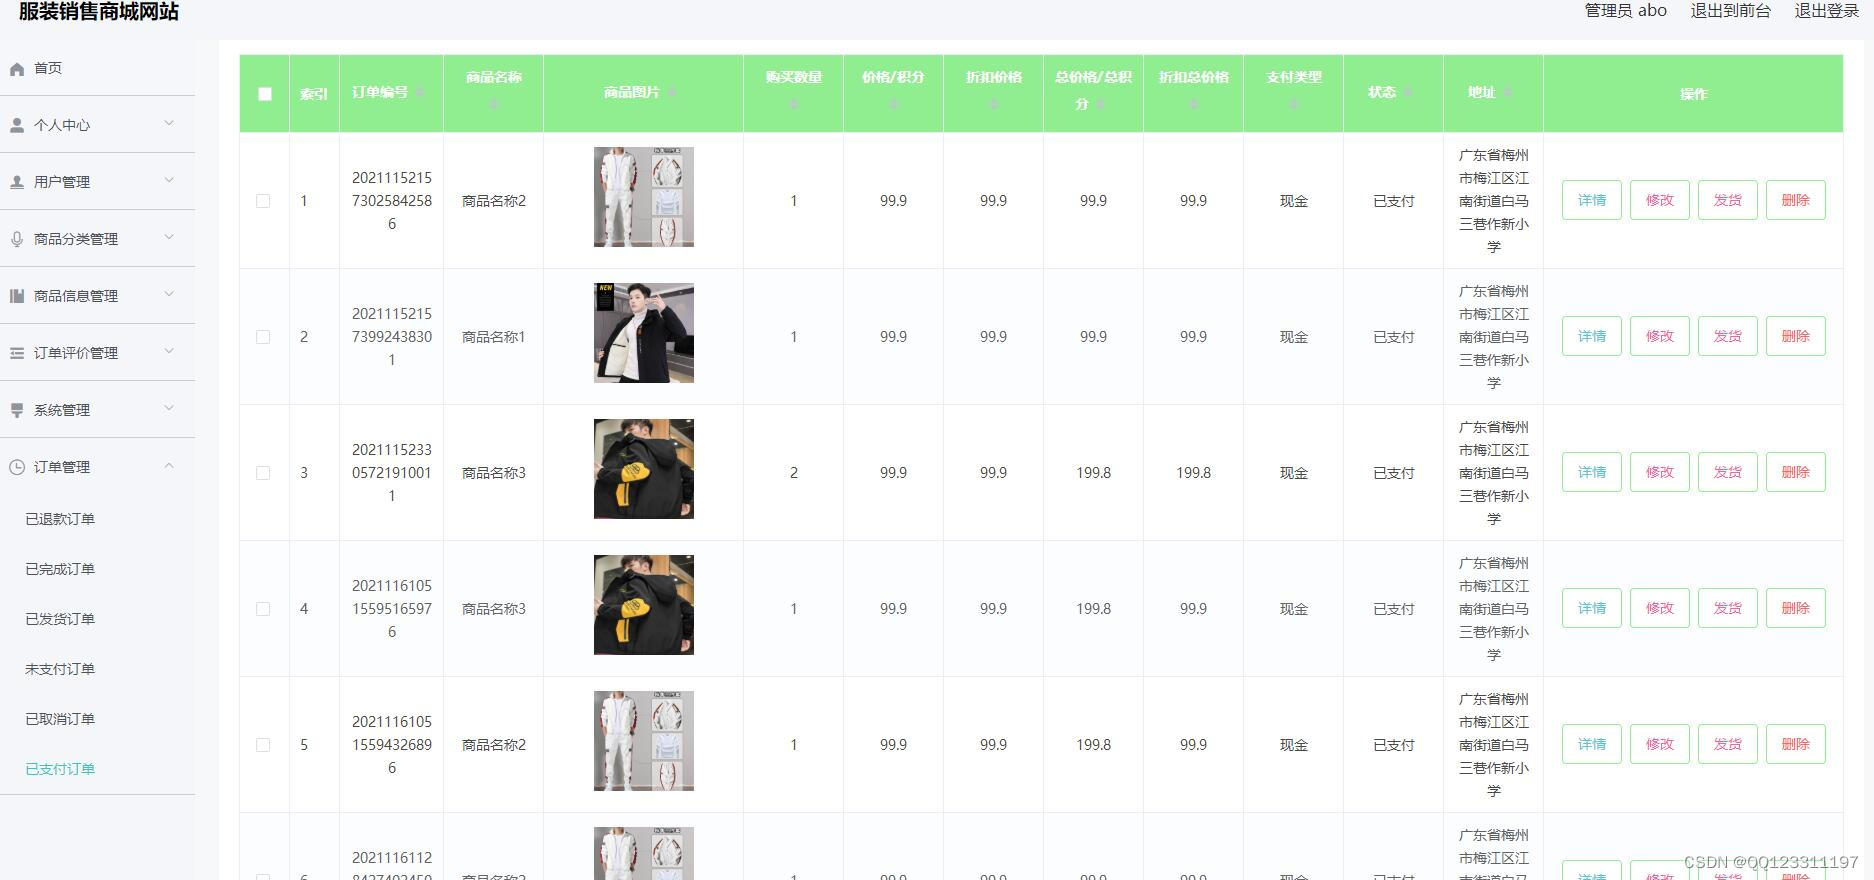The image size is (1874, 880).
Task: Click the microphone icon for 商品分类管理
Action: point(17,239)
